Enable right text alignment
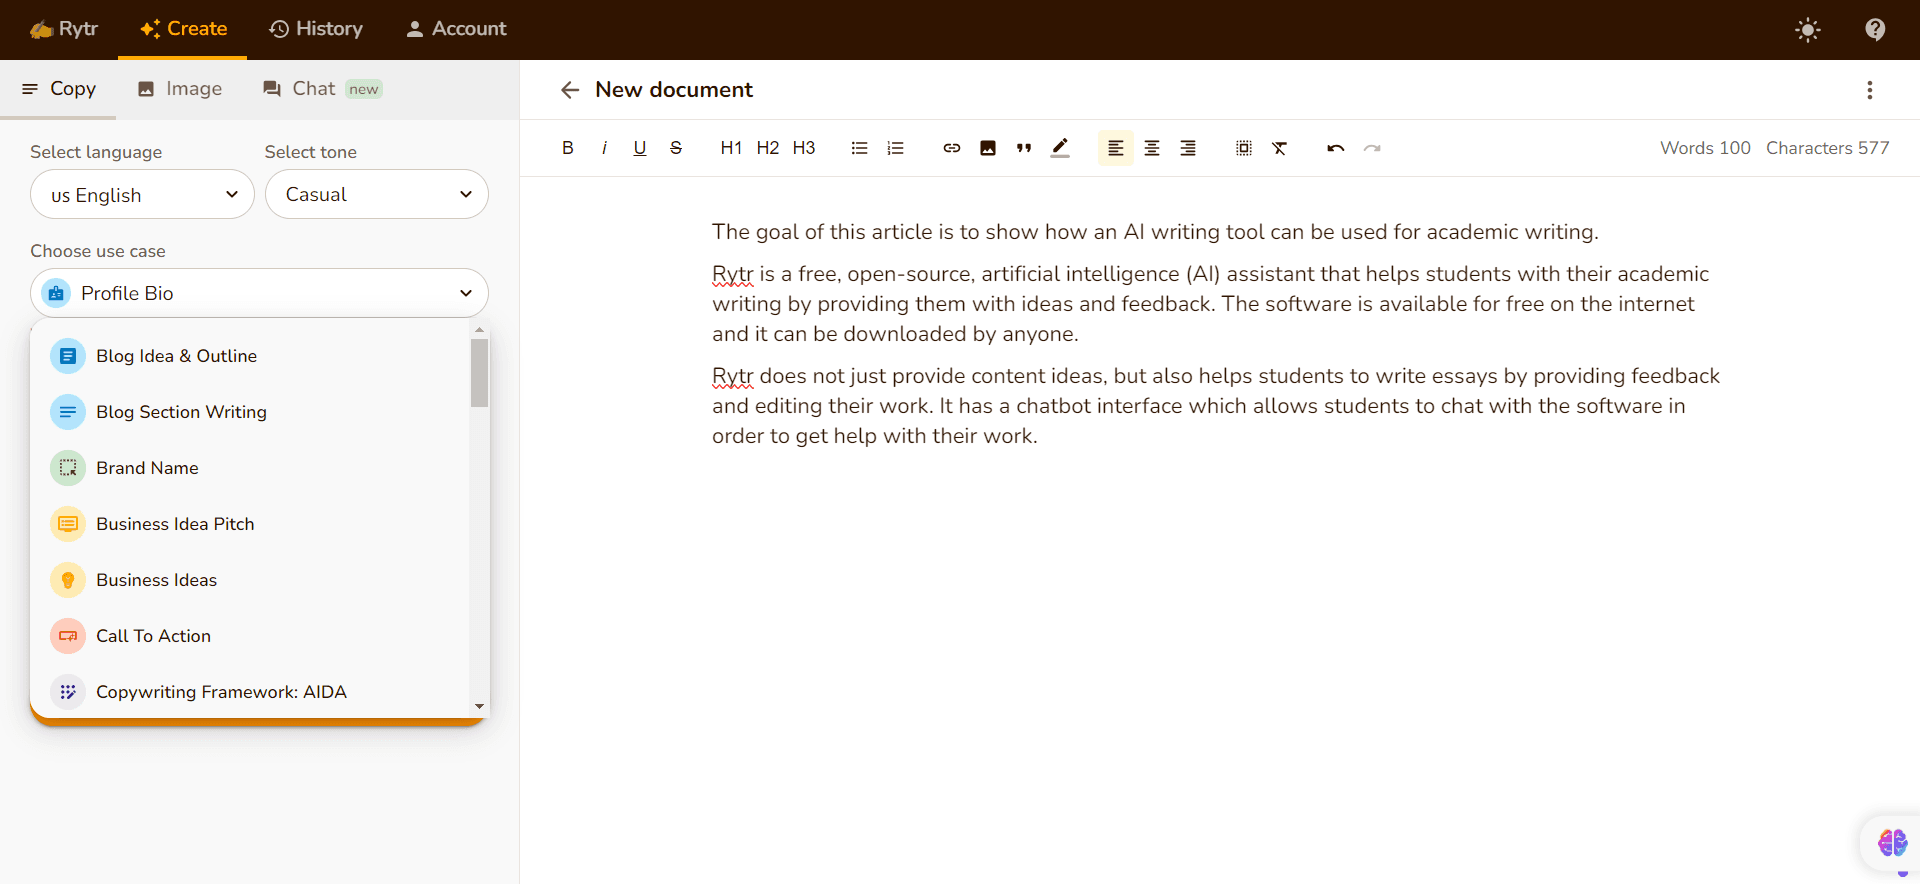The height and width of the screenshot is (884, 1920). click(1188, 148)
